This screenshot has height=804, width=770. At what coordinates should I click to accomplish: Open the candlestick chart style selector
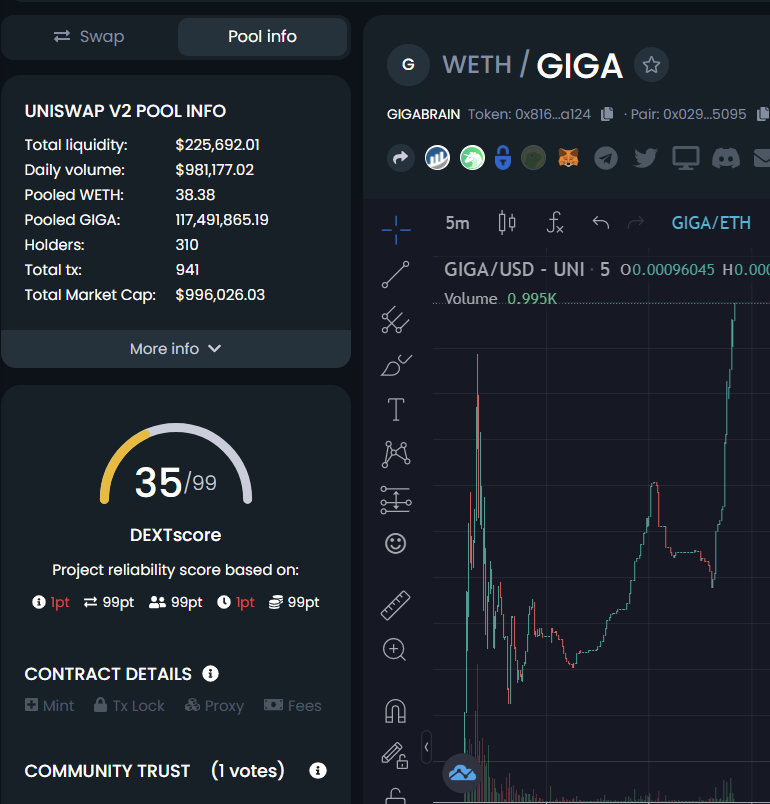click(x=507, y=223)
